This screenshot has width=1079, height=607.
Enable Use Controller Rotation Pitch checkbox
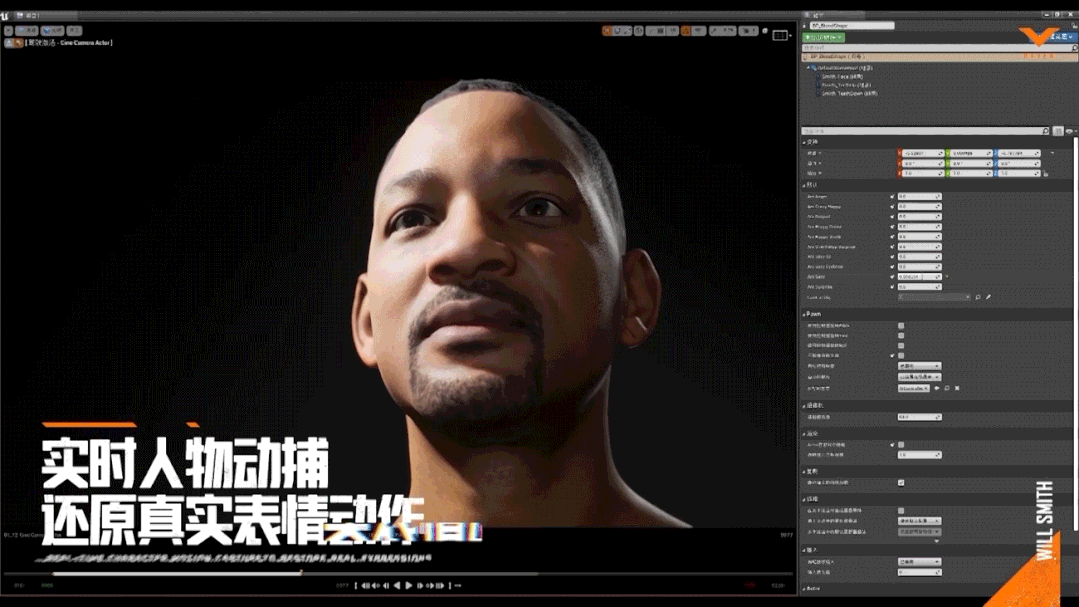[901, 326]
